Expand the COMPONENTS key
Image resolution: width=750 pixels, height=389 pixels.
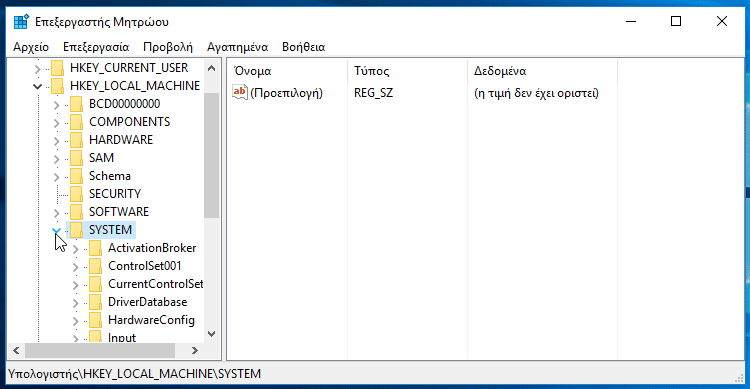click(x=56, y=123)
